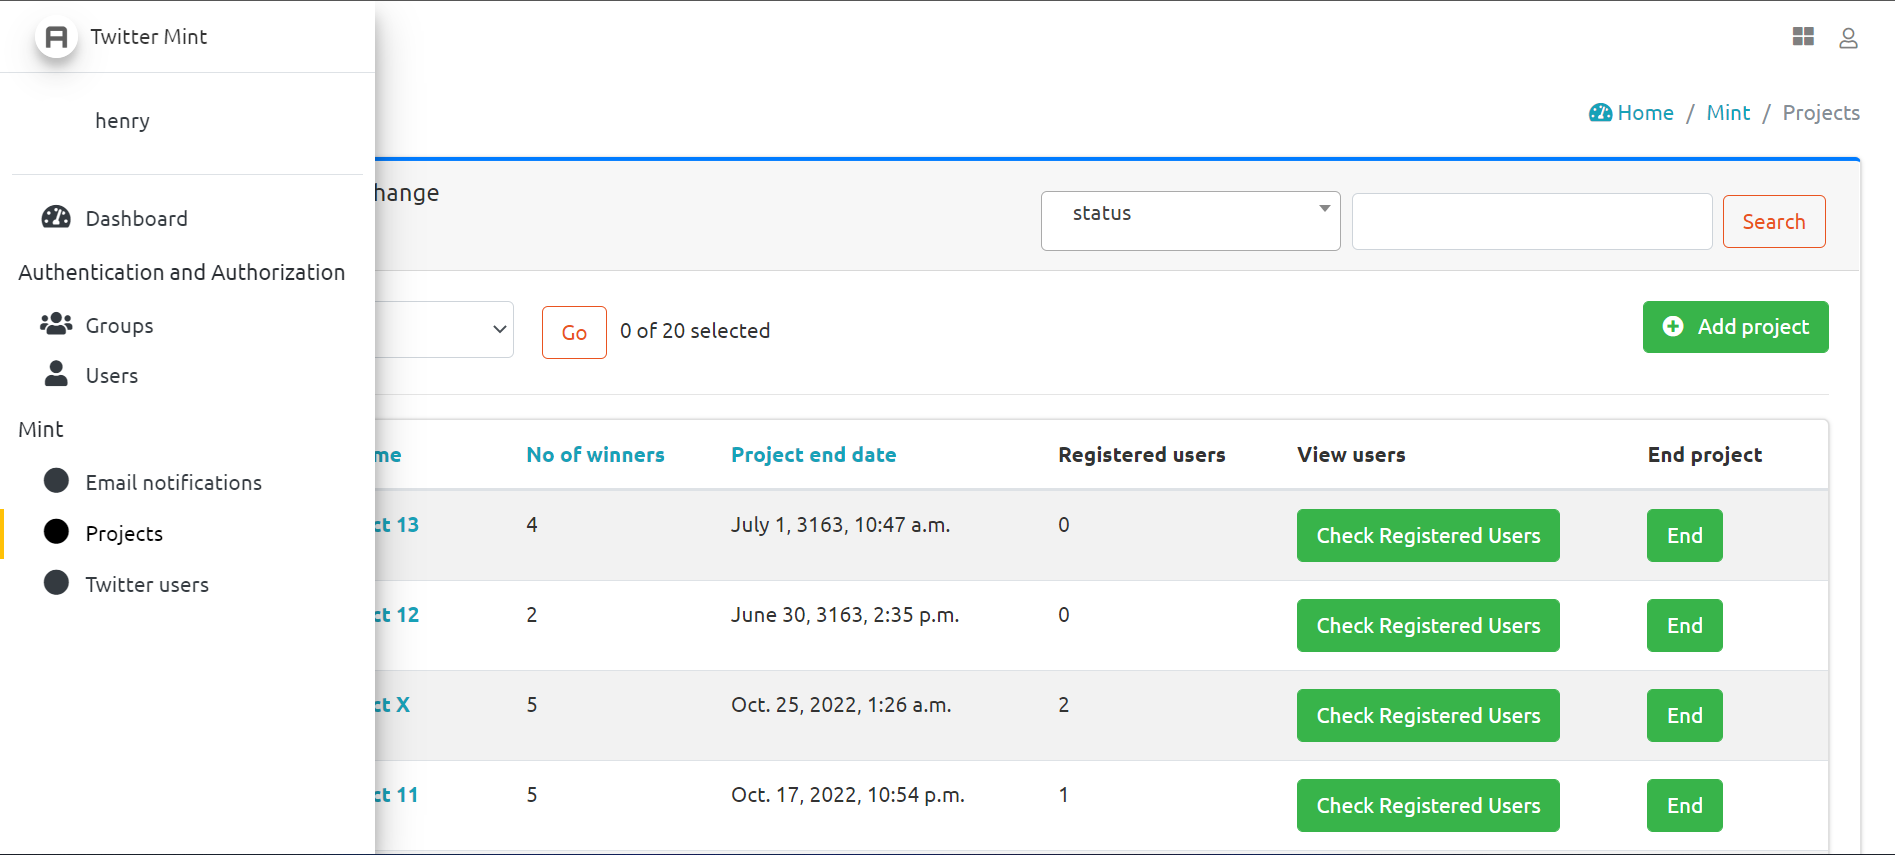Viewport: 1895px width, 855px height.
Task: Go to the Home breadcrumb link
Action: click(x=1644, y=113)
